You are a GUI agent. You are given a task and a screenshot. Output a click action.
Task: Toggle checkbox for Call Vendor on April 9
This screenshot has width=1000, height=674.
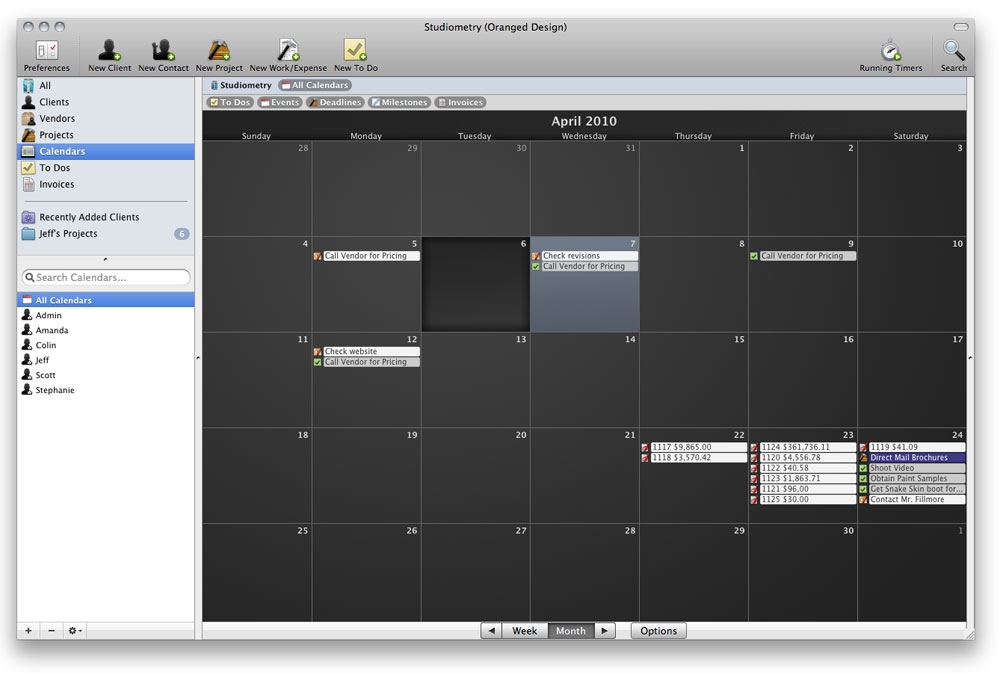[x=754, y=256]
